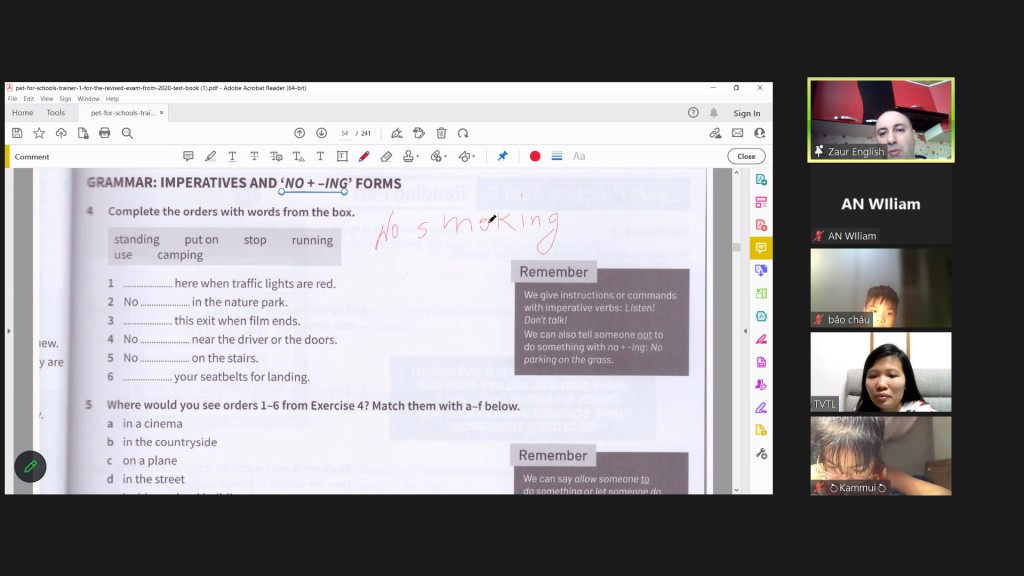Go to the next page arrow
This screenshot has height=576, width=1024.
point(321,133)
